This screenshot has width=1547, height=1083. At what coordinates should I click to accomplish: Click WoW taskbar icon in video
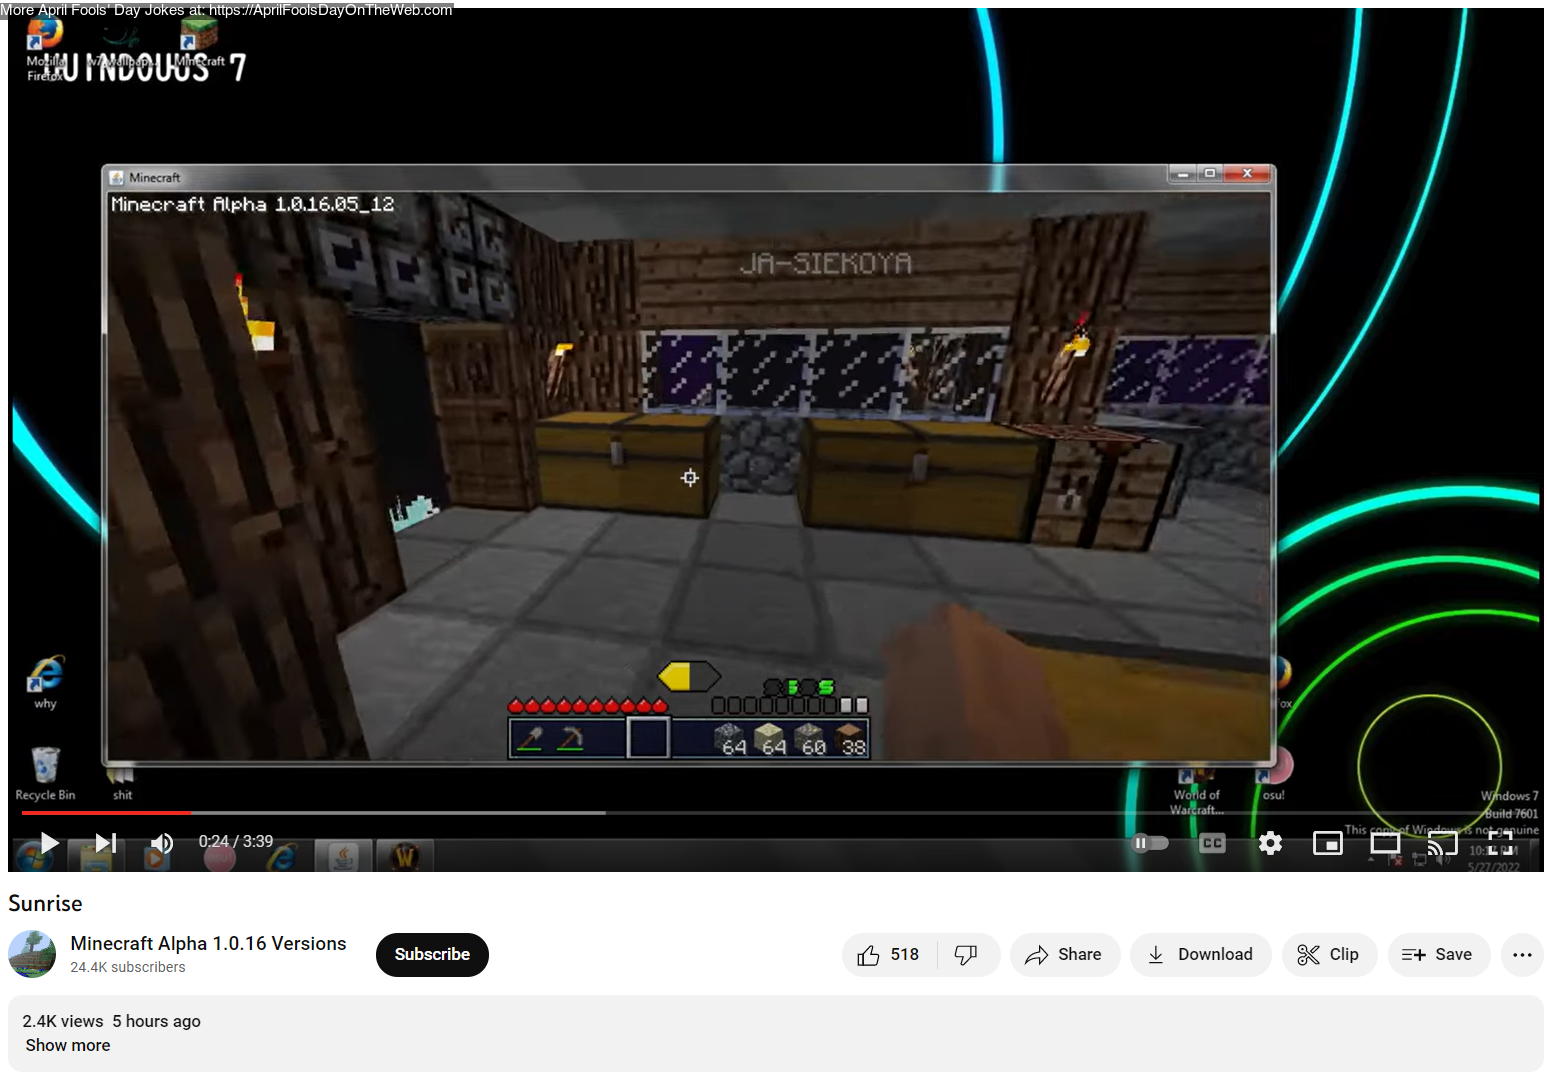405,857
